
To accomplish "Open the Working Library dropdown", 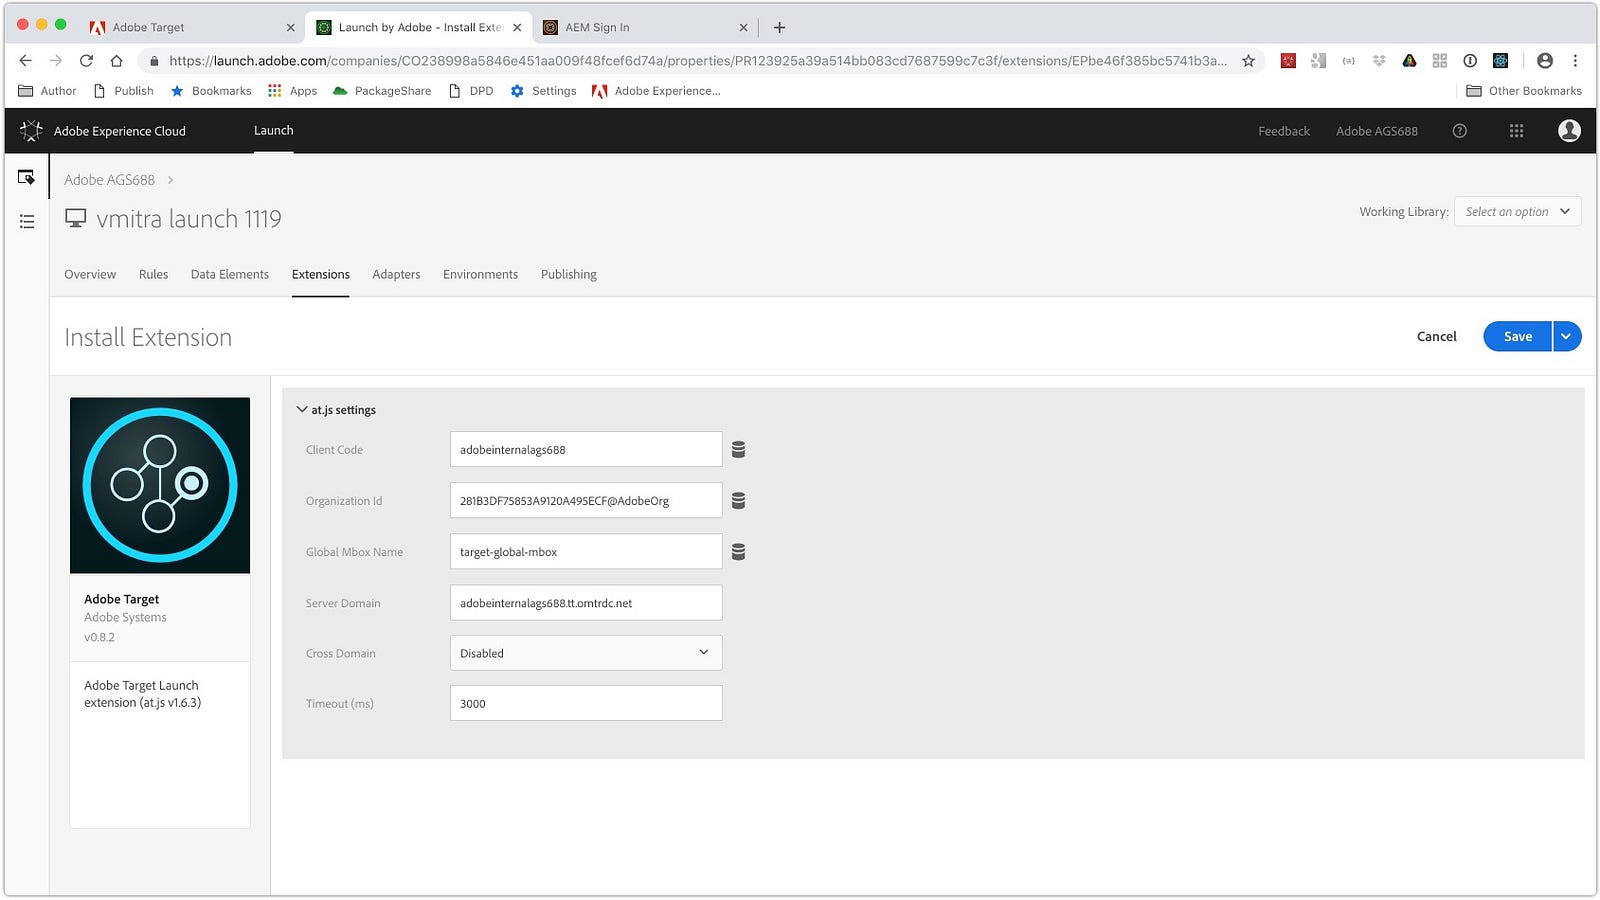I will 1517,212.
